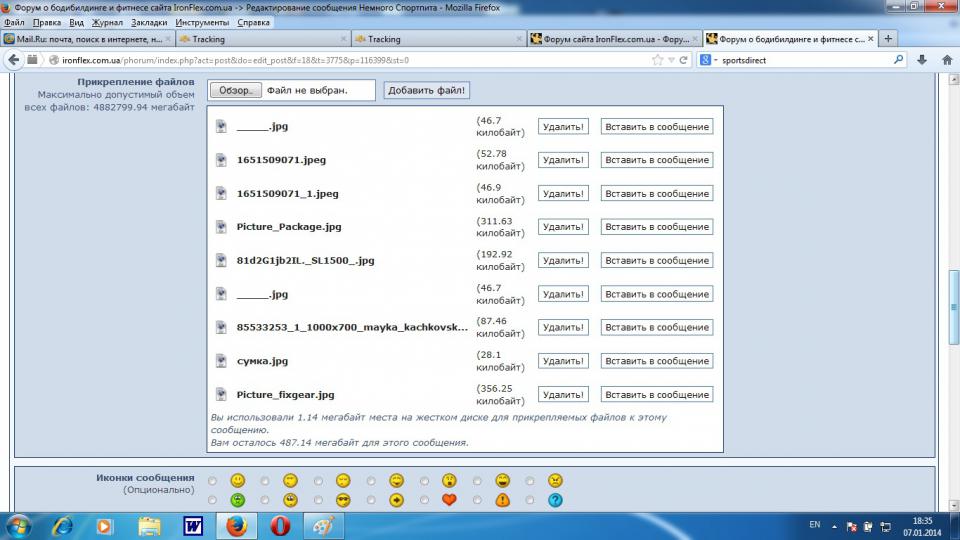Open a new tab with the plus button

tap(888, 39)
